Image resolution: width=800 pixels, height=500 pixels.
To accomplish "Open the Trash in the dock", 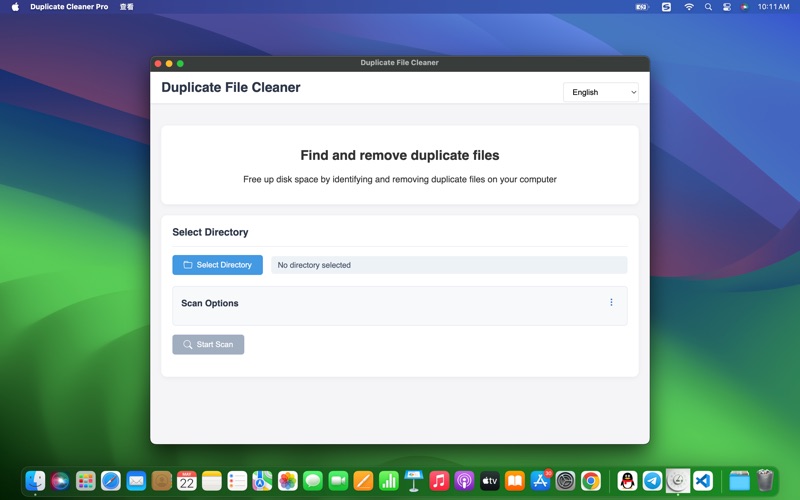I will [765, 481].
